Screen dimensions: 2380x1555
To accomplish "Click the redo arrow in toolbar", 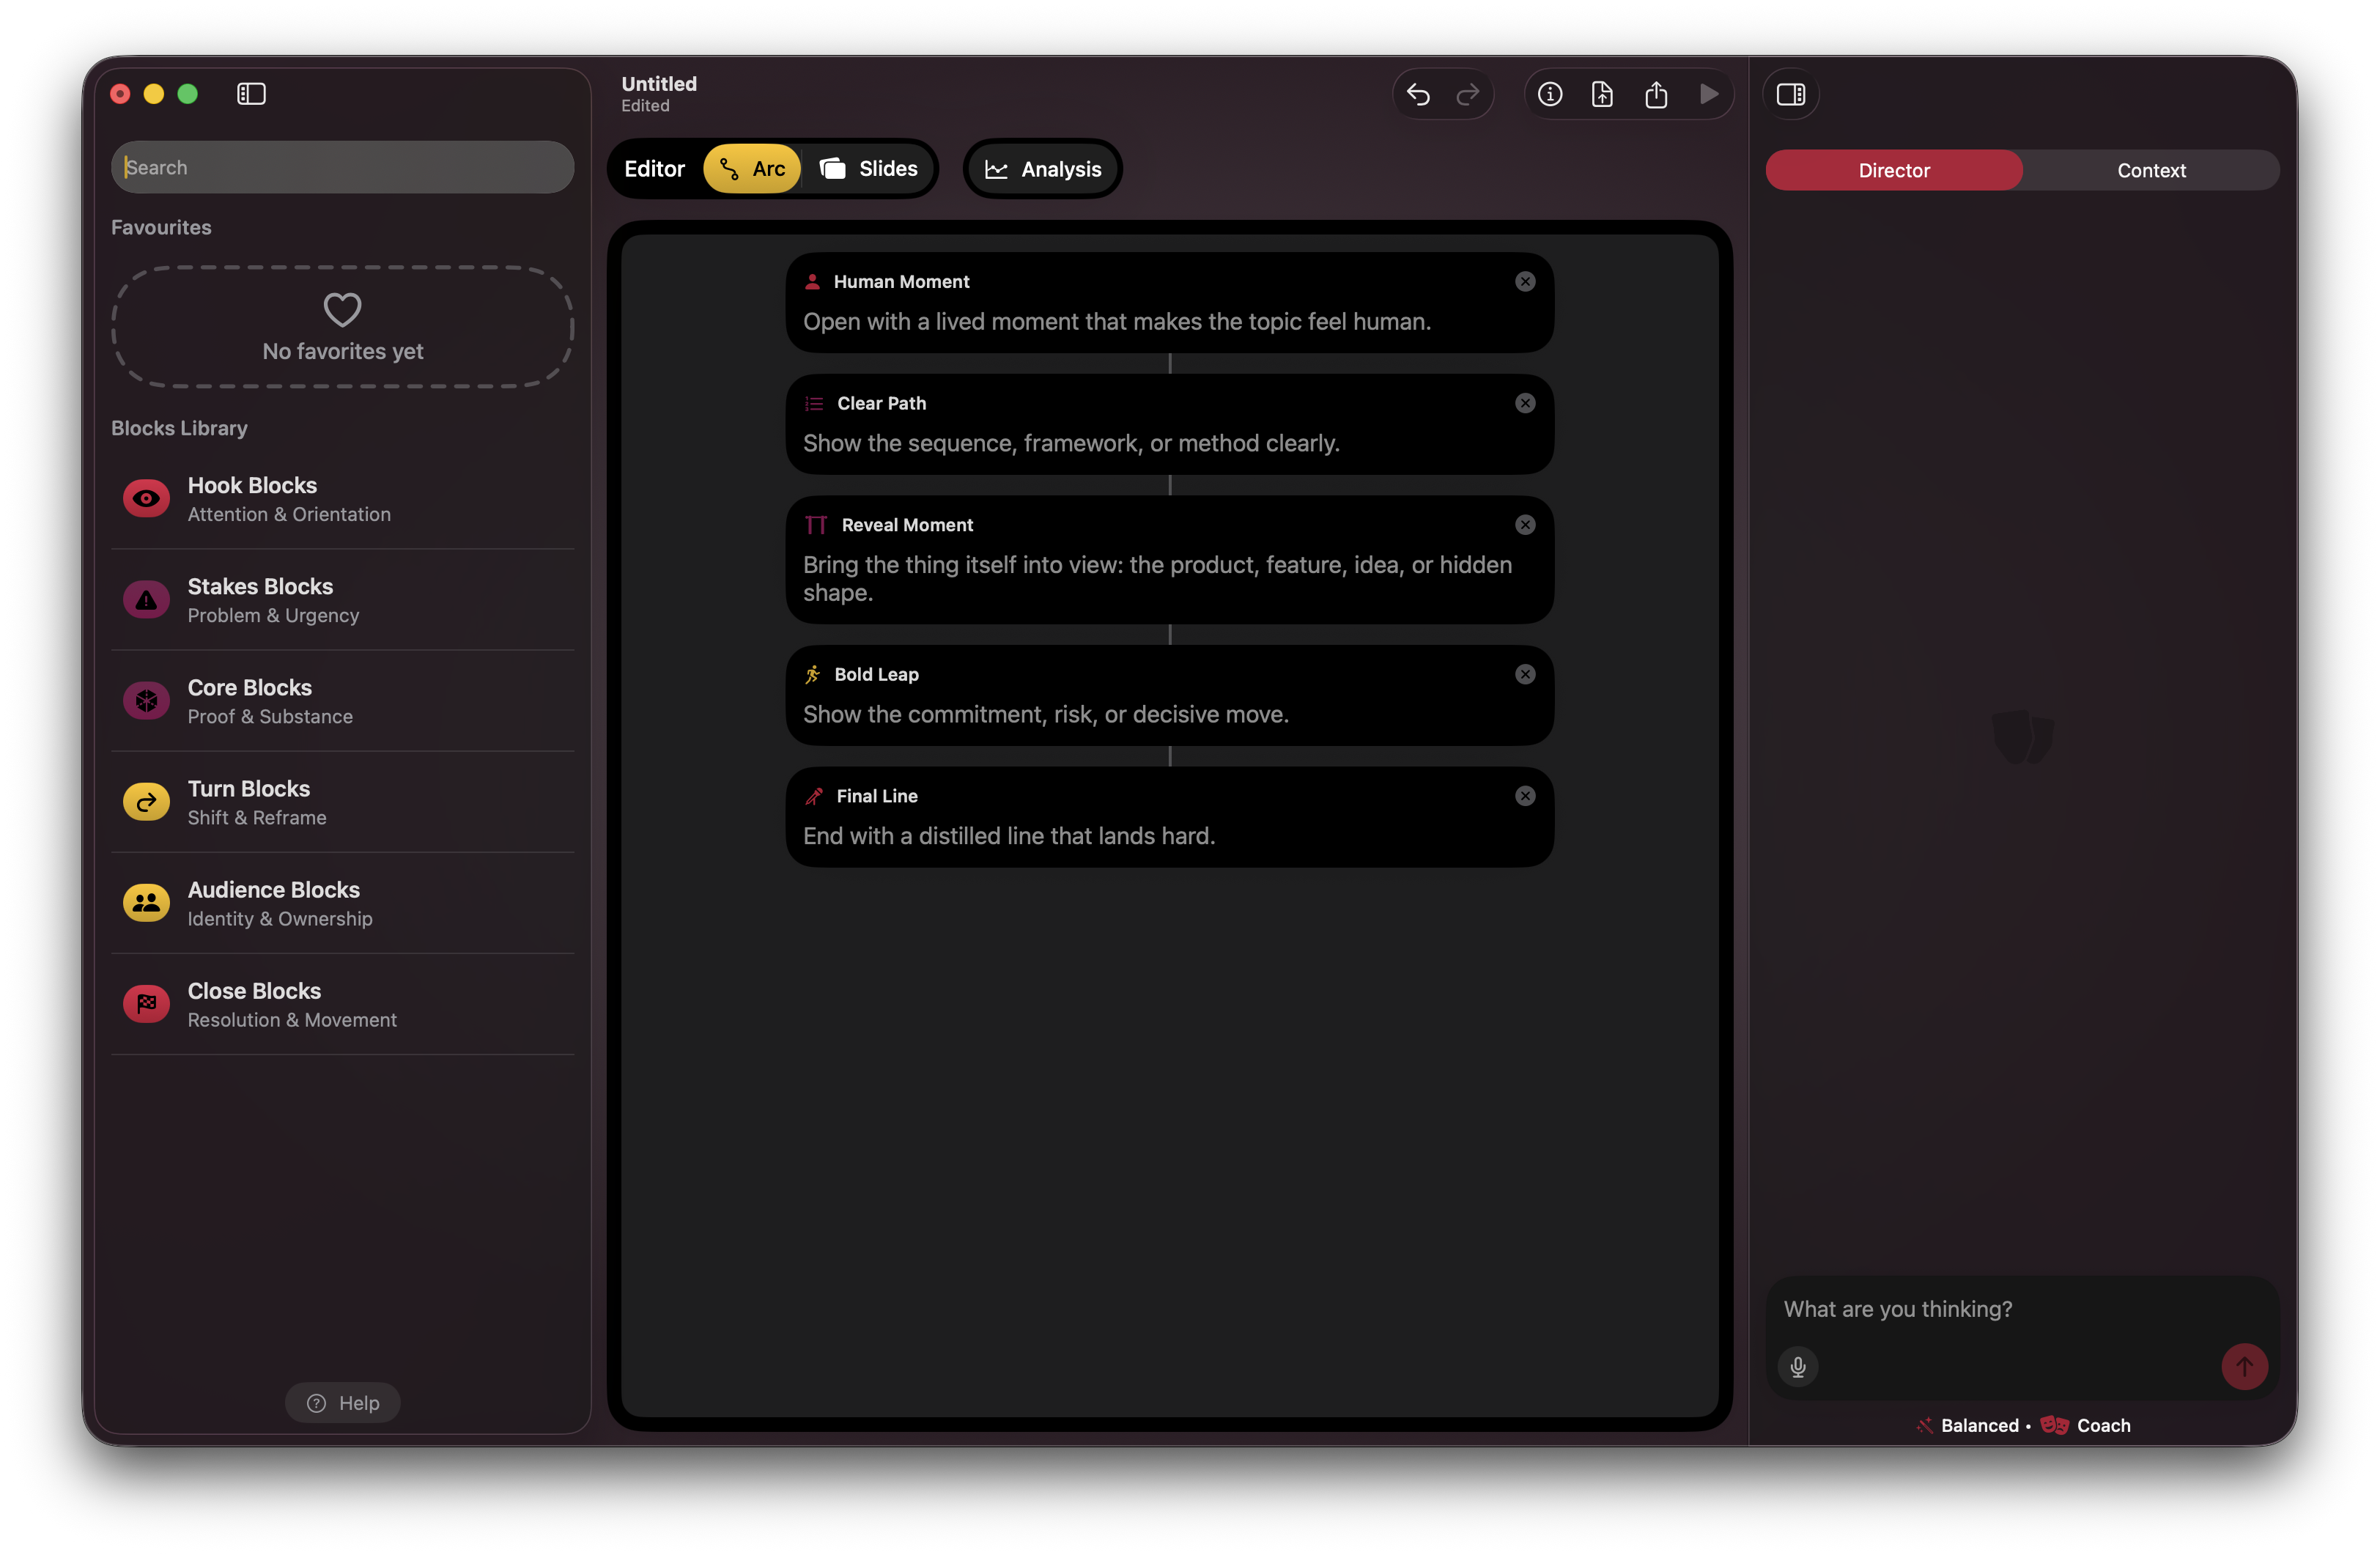I will [x=1467, y=94].
